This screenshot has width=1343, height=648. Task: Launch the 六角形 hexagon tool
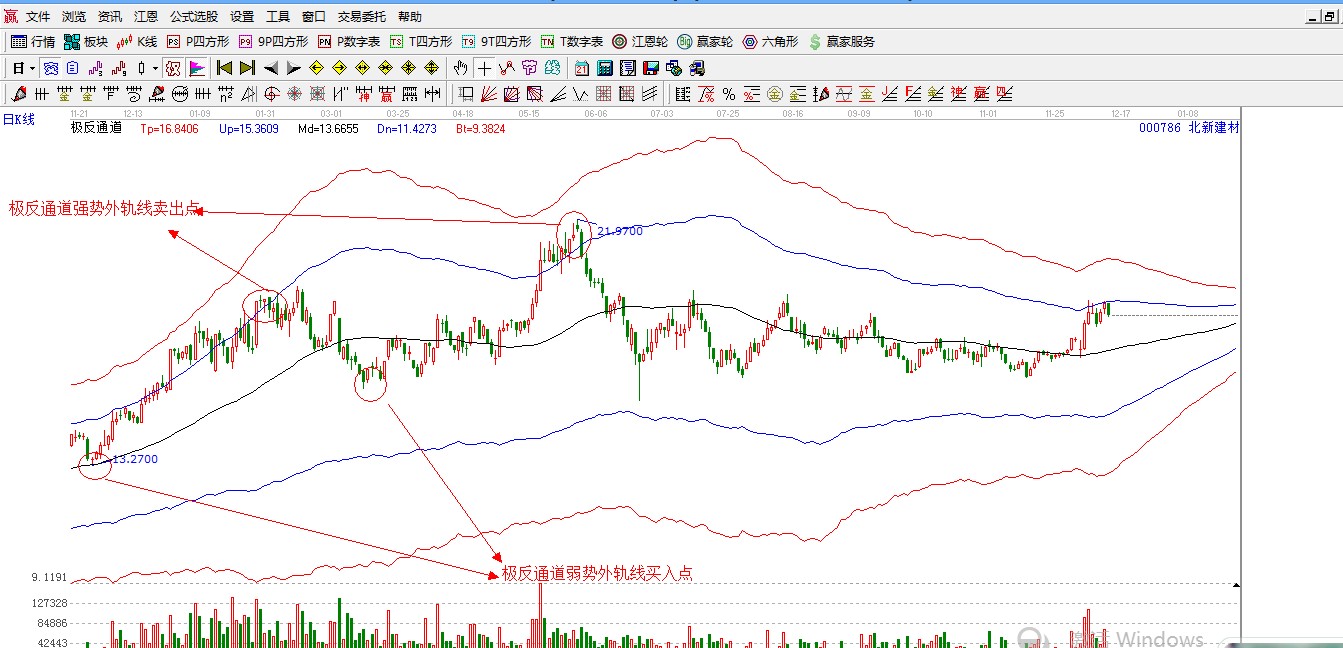pyautogui.click(x=770, y=42)
